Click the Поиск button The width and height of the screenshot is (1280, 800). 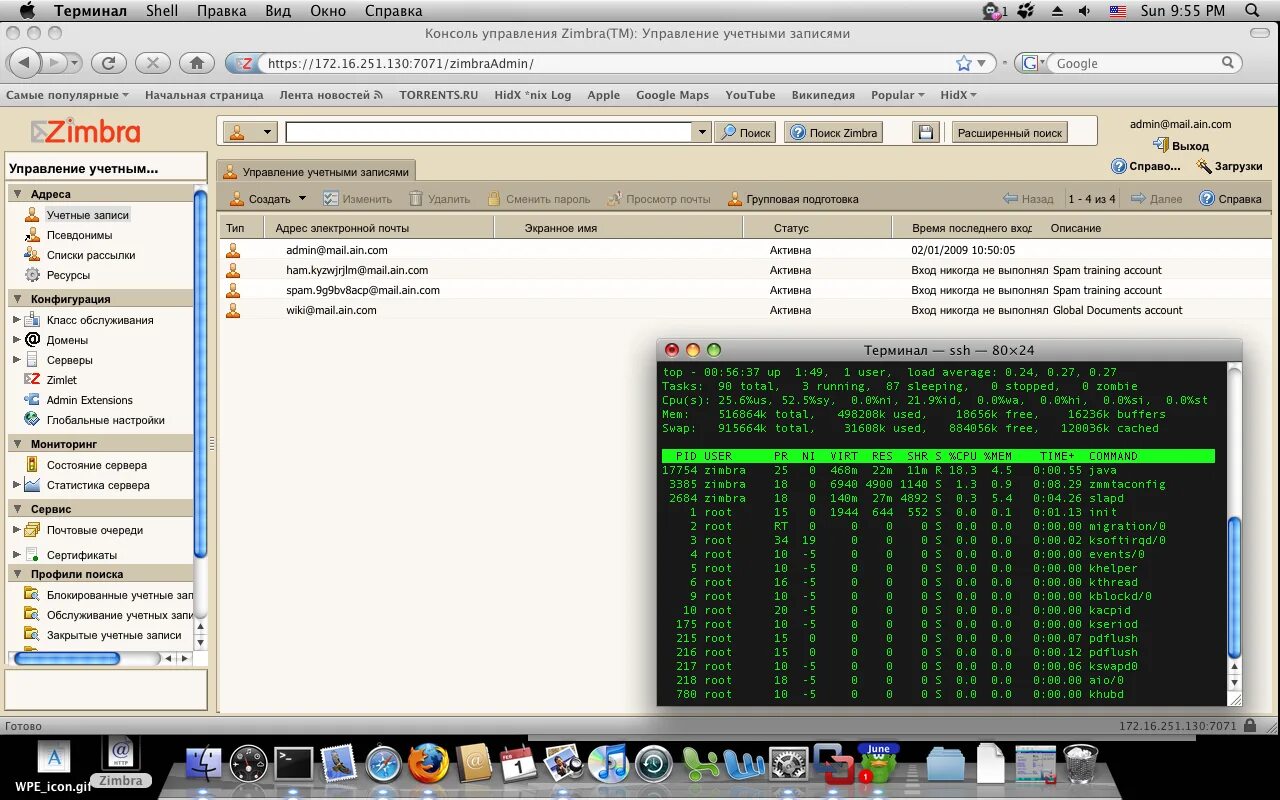[x=745, y=132]
